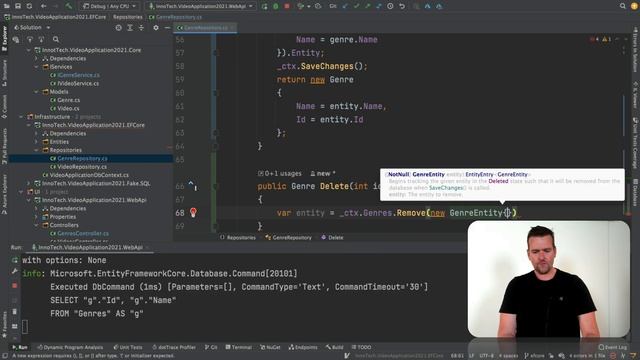Click the red Stop icon in Run panel
The image size is (640, 360).
point(15,285)
